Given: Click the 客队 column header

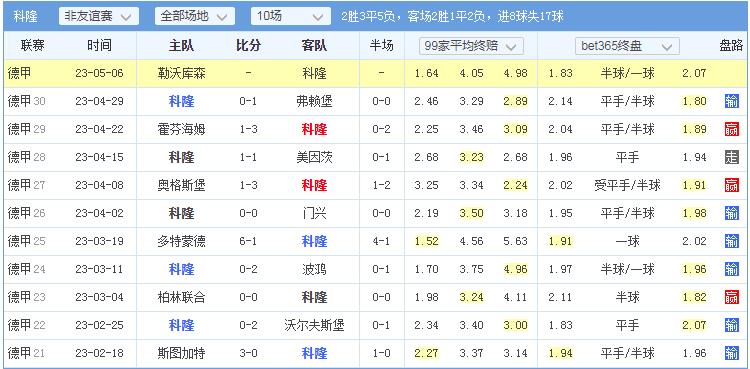Looking at the screenshot, I should [x=314, y=46].
